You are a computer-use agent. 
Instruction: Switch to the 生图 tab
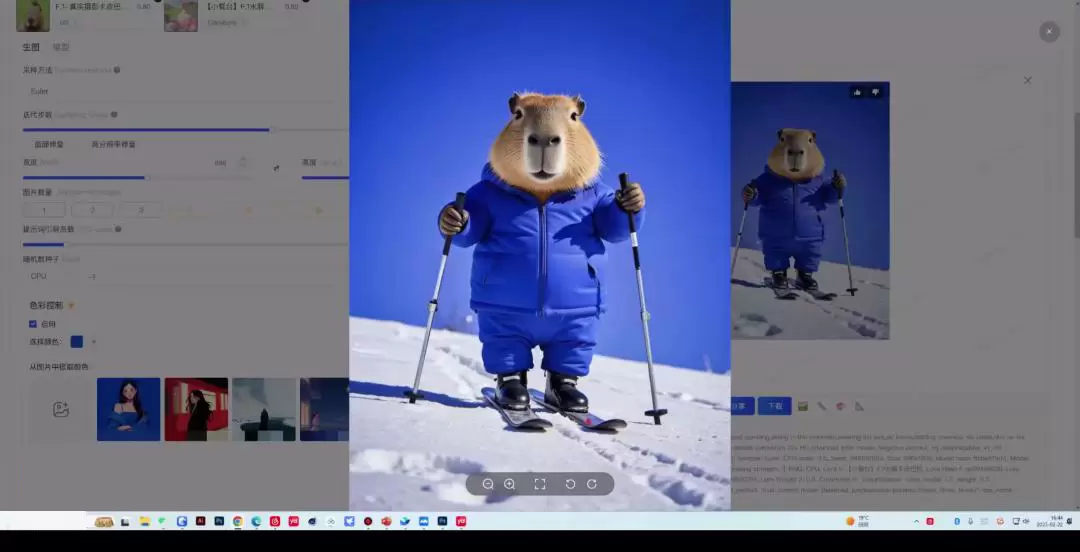pyautogui.click(x=31, y=47)
